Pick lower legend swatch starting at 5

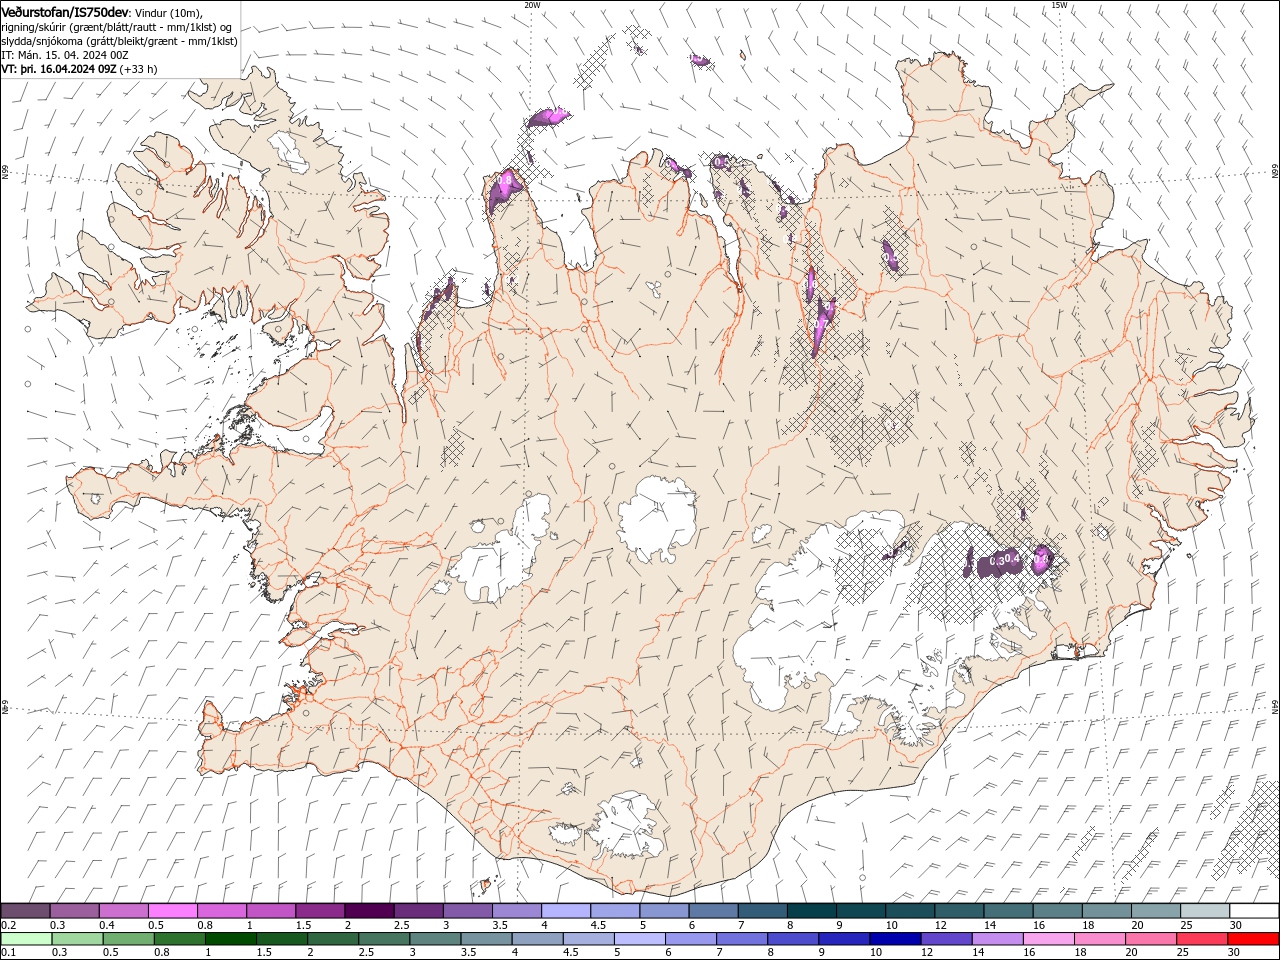(x=639, y=939)
